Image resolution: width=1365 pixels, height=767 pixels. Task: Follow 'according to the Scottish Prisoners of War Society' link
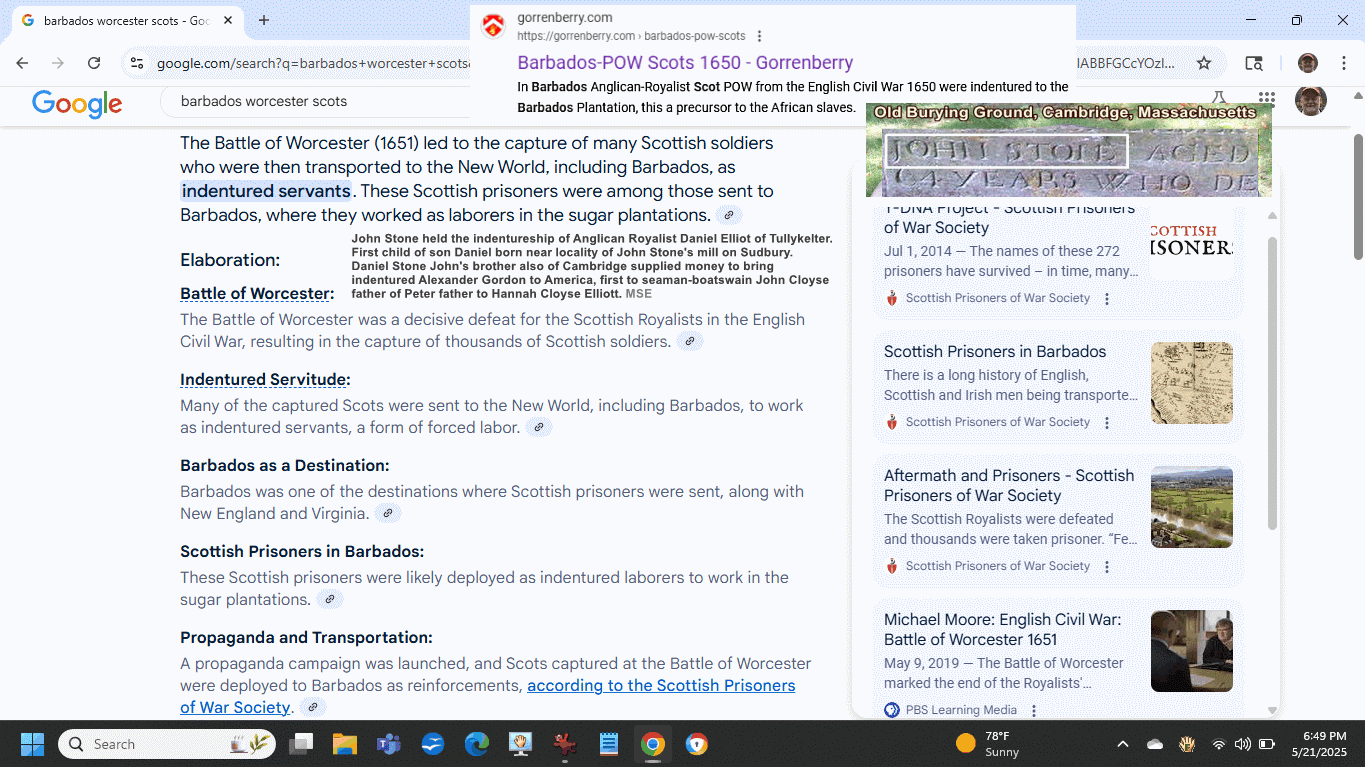488,696
